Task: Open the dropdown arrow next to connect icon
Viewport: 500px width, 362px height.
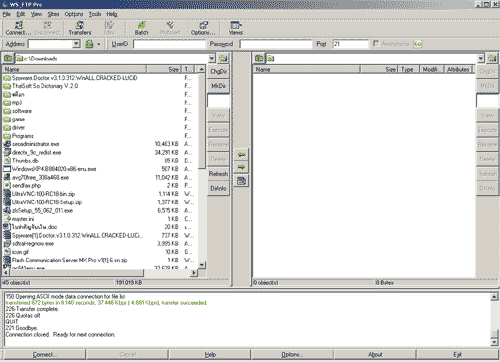Action: [99, 44]
